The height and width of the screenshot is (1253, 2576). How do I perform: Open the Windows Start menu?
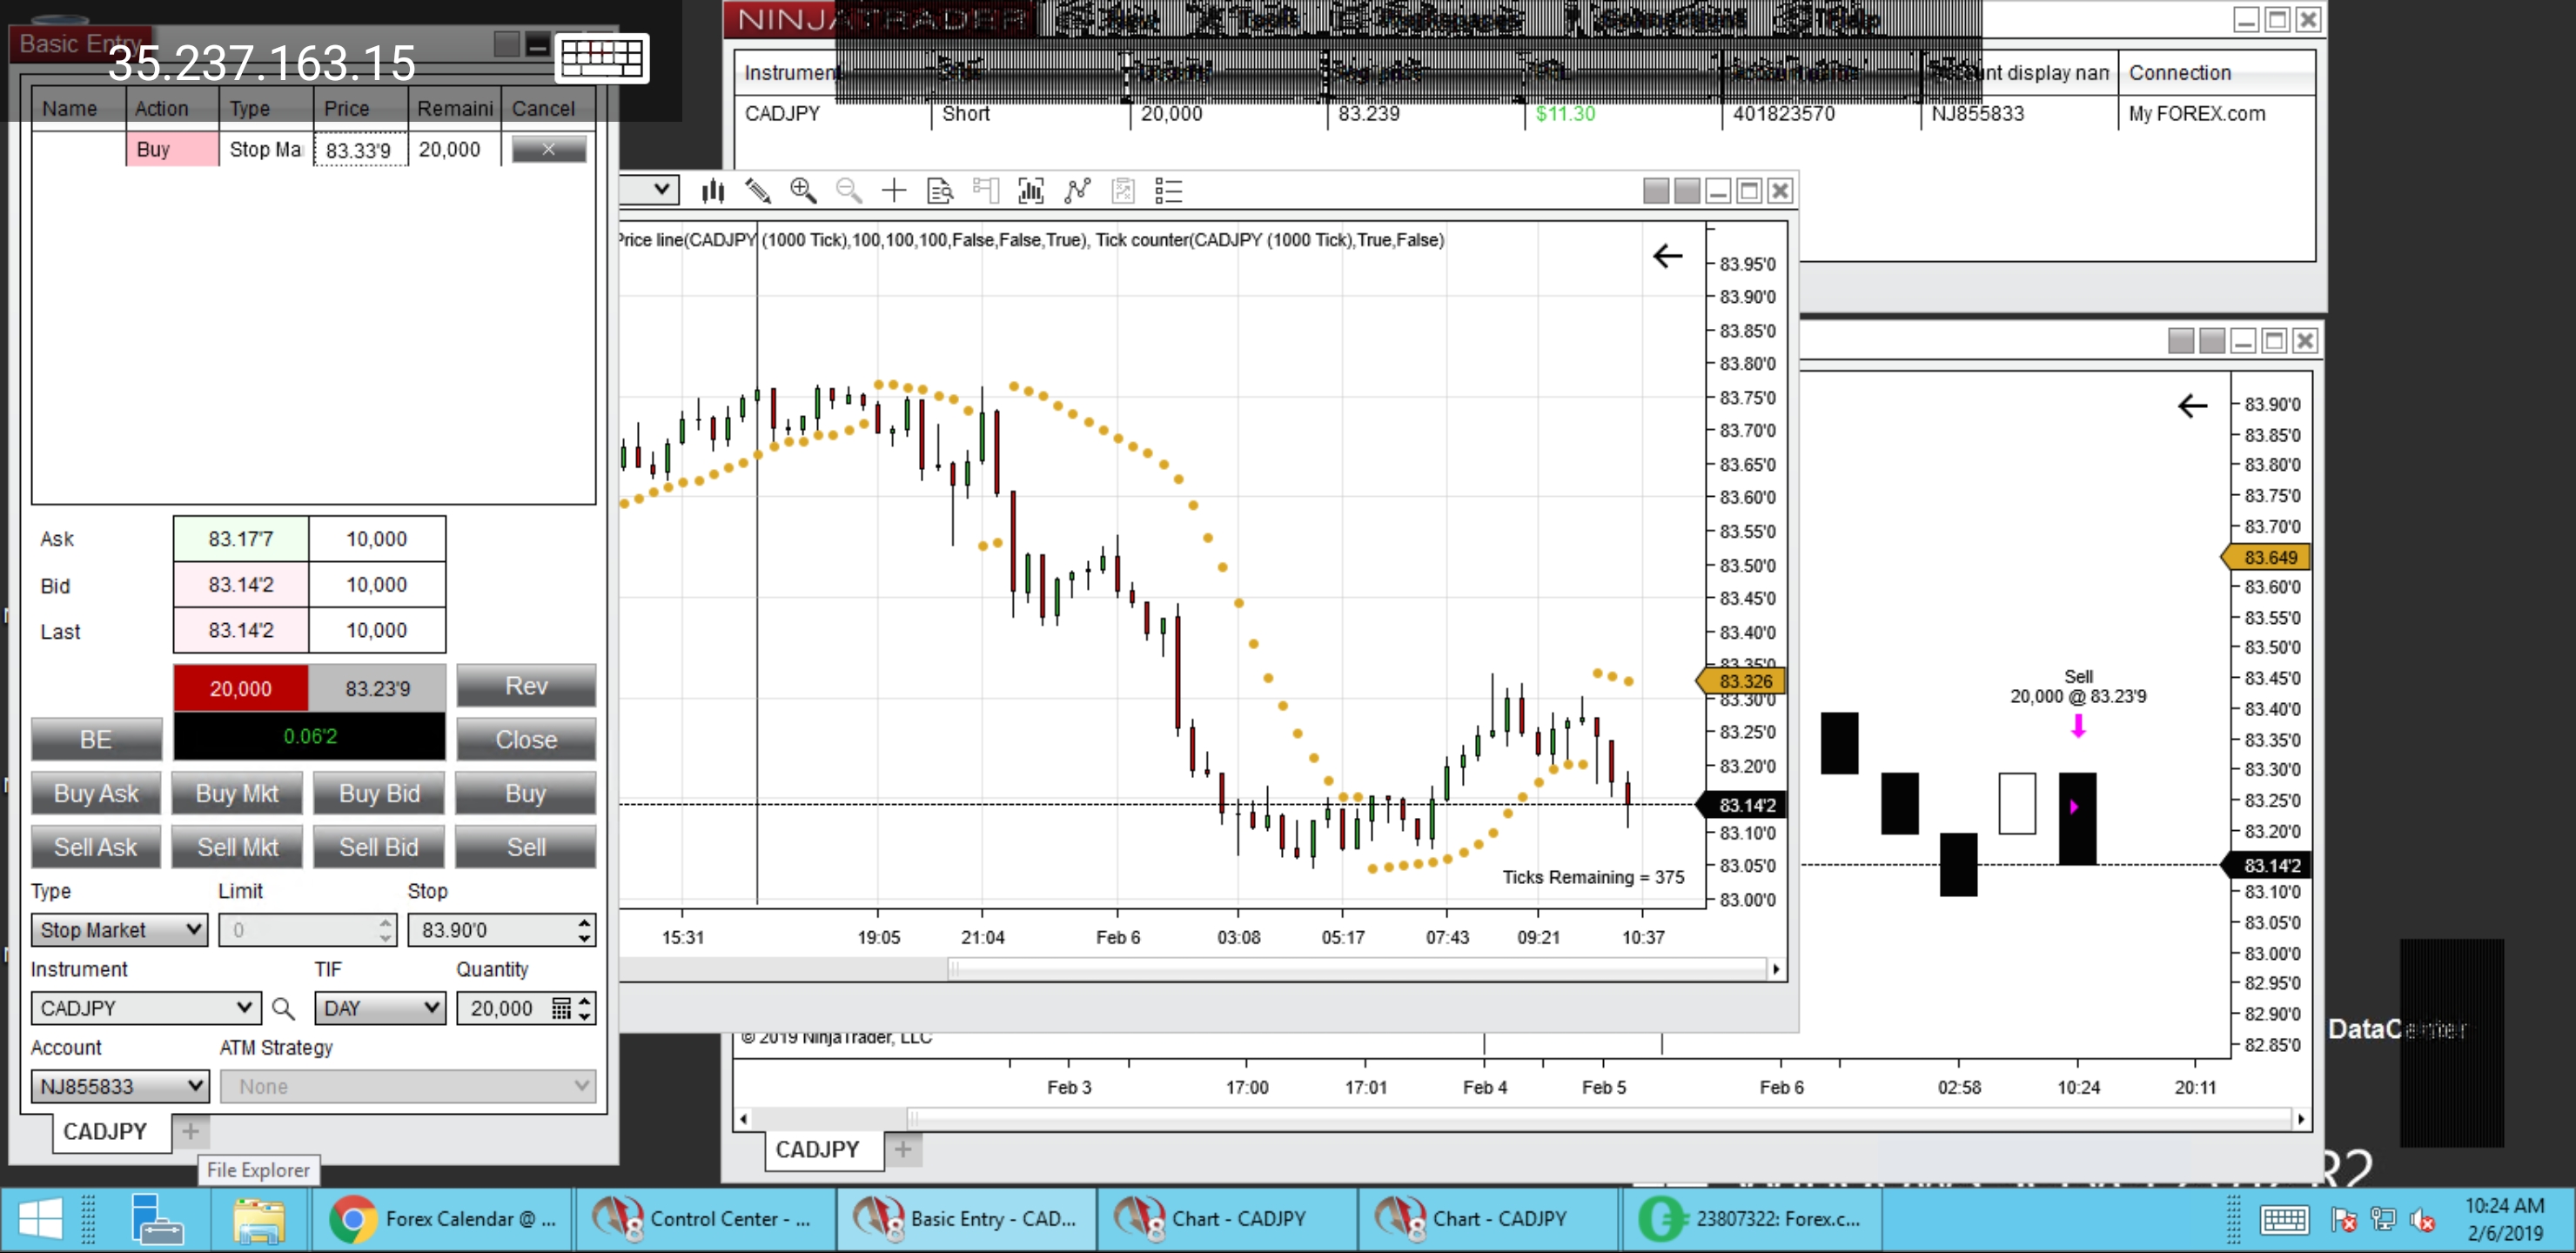pos(41,1219)
